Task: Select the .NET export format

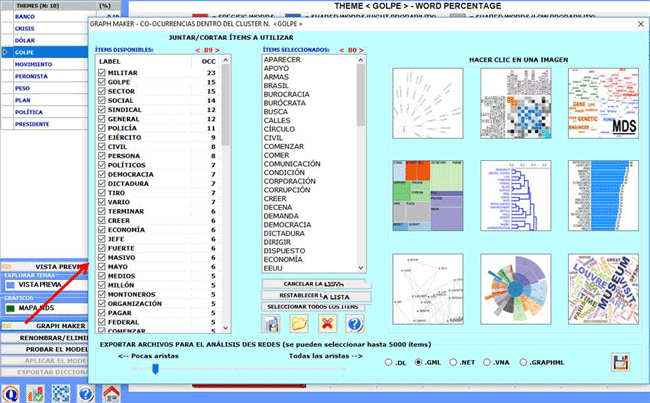Action: click(453, 362)
